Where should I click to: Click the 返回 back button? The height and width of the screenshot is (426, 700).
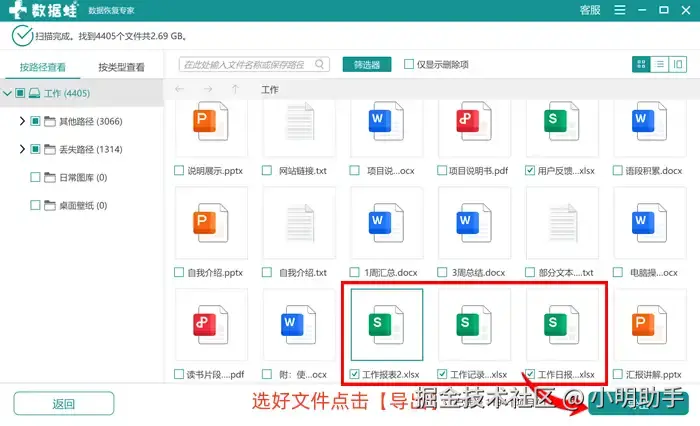(63, 404)
